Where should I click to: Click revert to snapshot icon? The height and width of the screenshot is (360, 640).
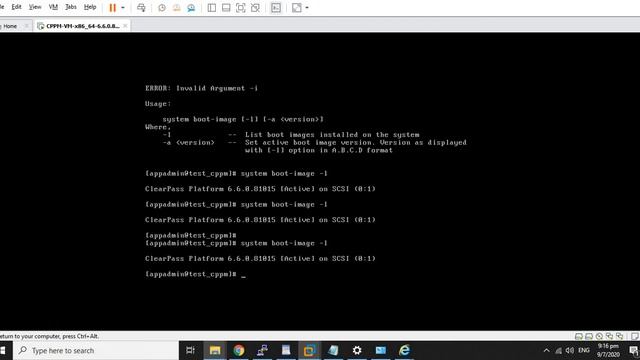[176, 8]
